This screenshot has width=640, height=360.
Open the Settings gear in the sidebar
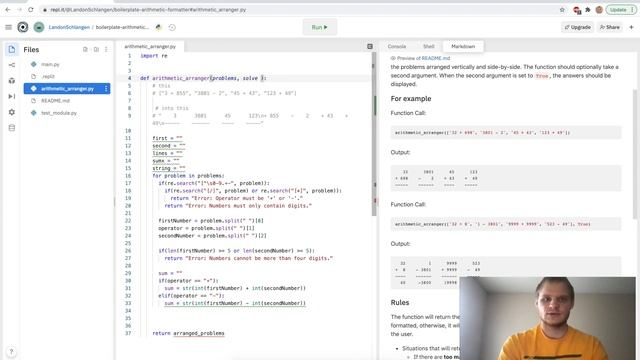[12, 112]
